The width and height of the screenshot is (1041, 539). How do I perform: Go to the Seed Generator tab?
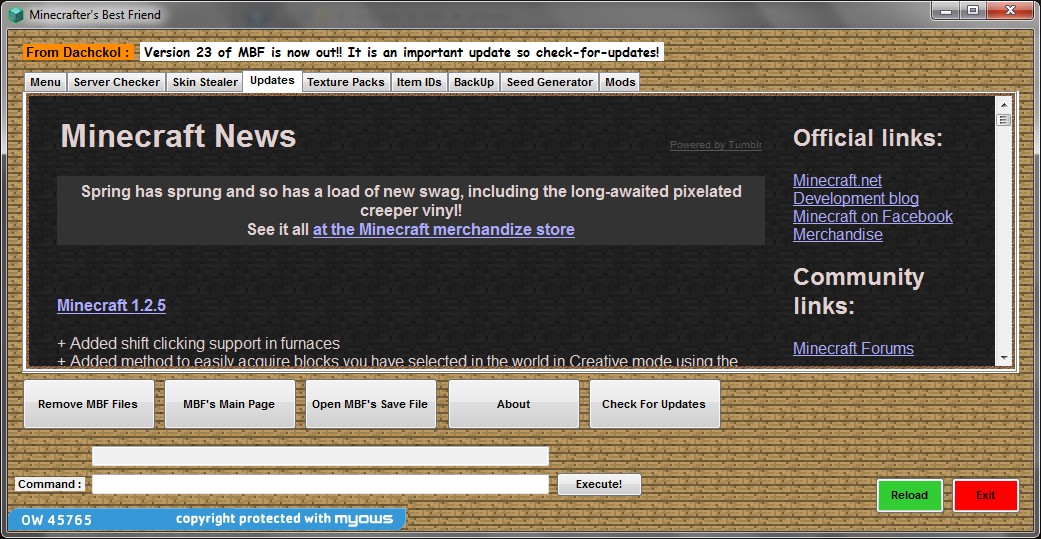point(550,82)
